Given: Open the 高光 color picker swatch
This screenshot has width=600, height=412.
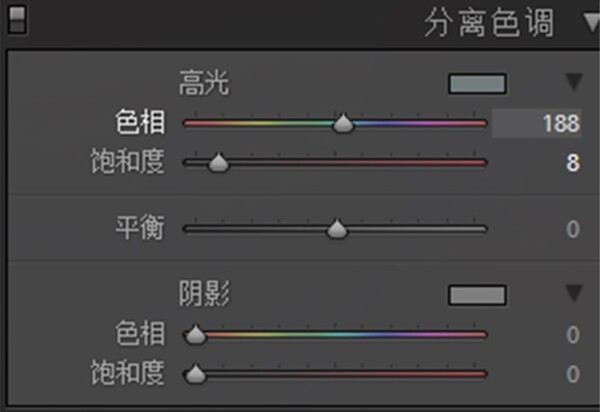Looking at the screenshot, I should (477, 84).
